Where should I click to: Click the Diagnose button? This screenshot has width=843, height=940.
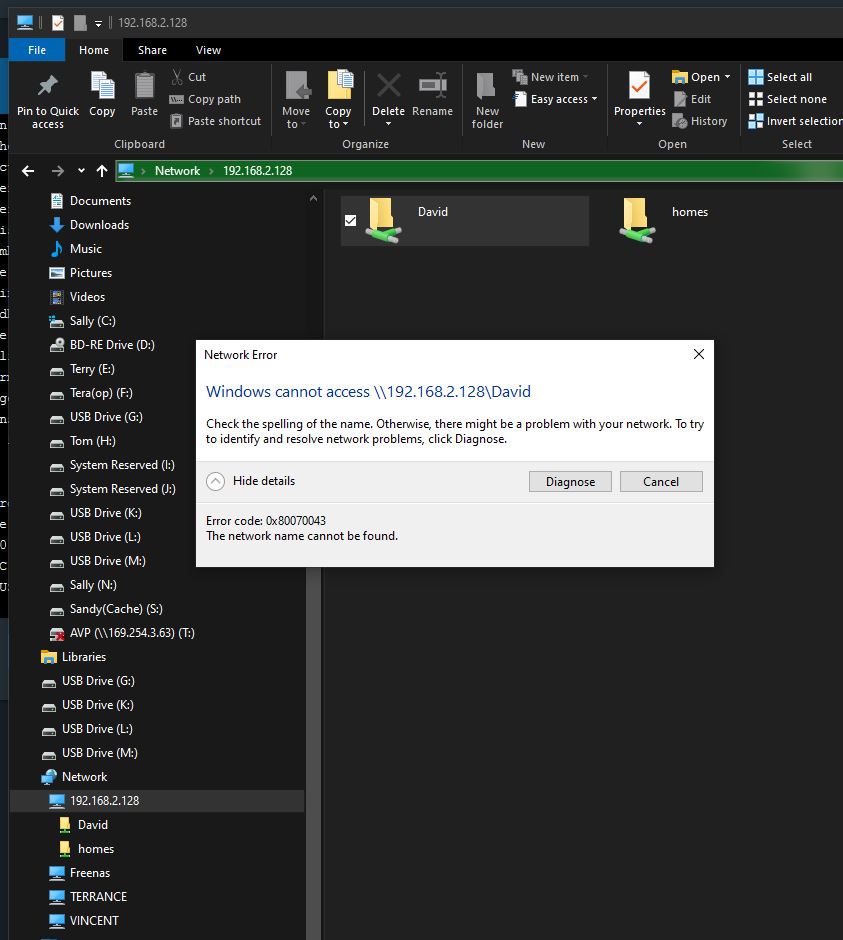(570, 481)
